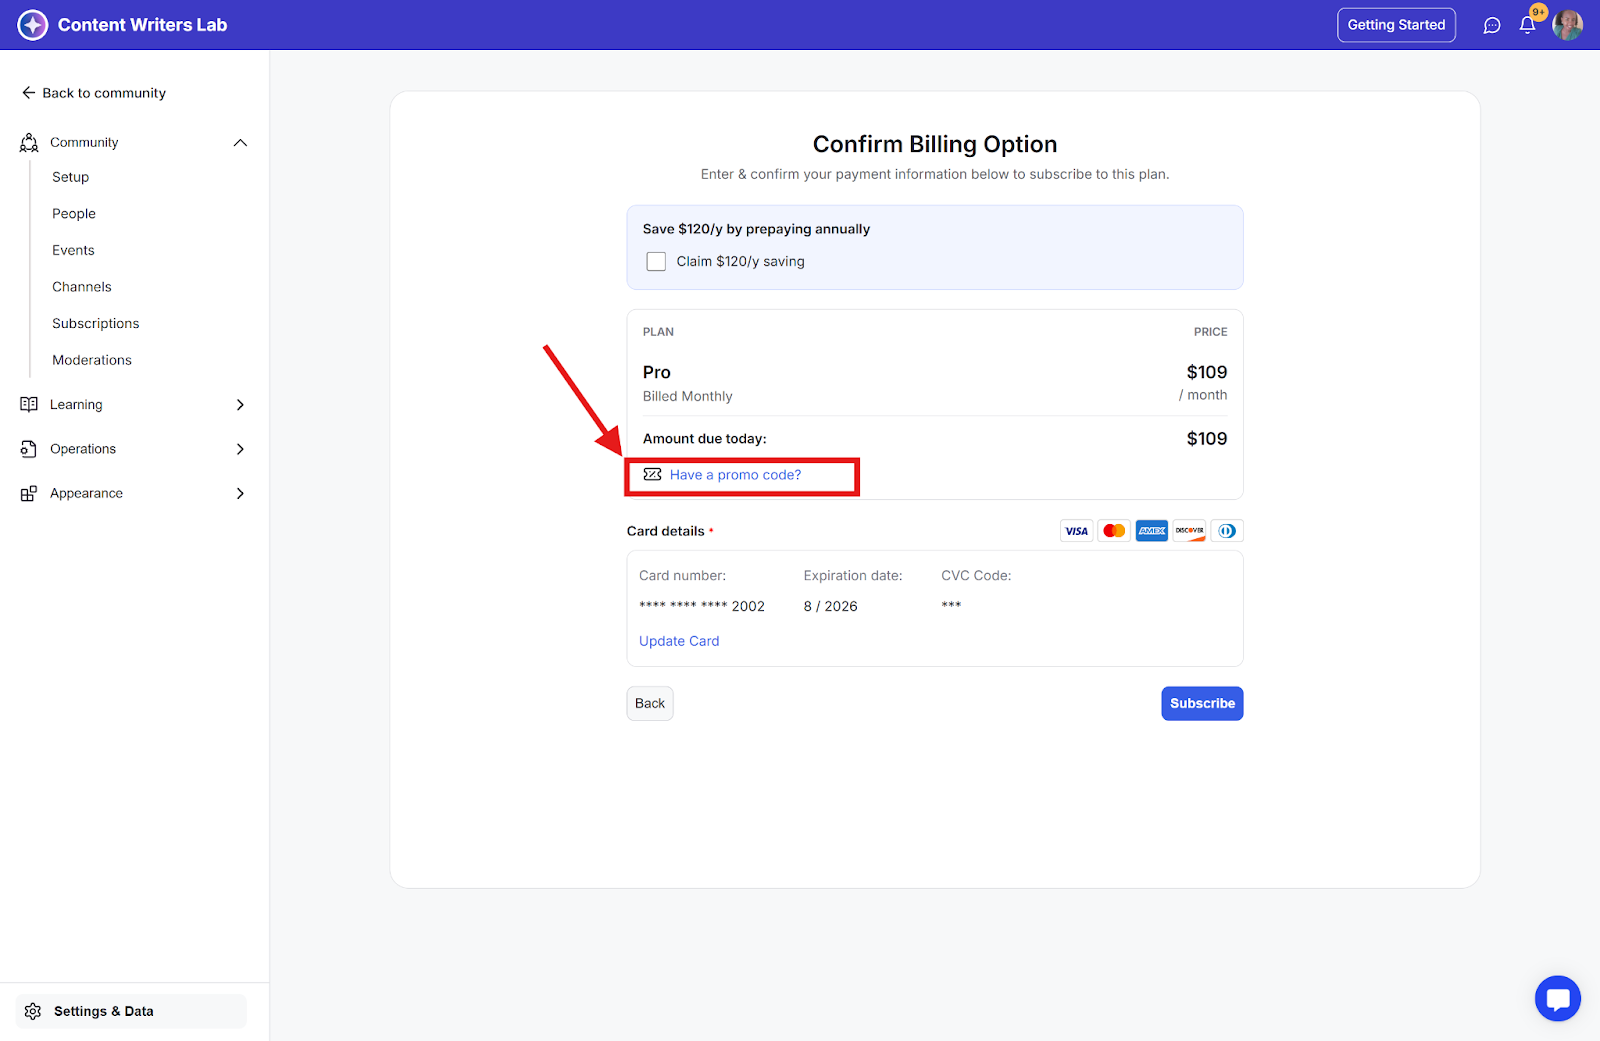
Task: Check the Claim $120/y saving box
Action: (x=656, y=262)
